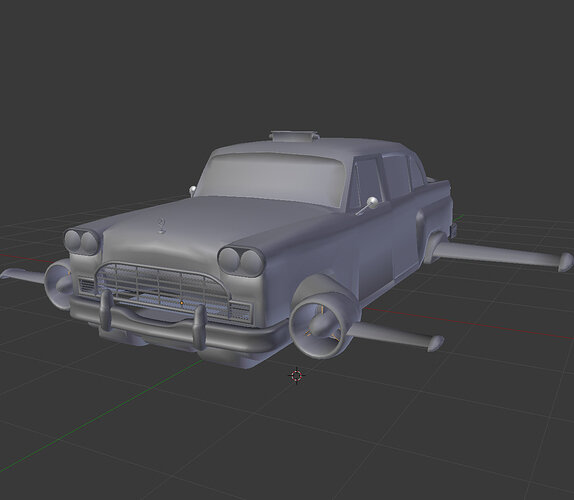Viewport: 574px width, 500px height.
Task: Select the orange origin dot on the grille
Action: (182, 303)
